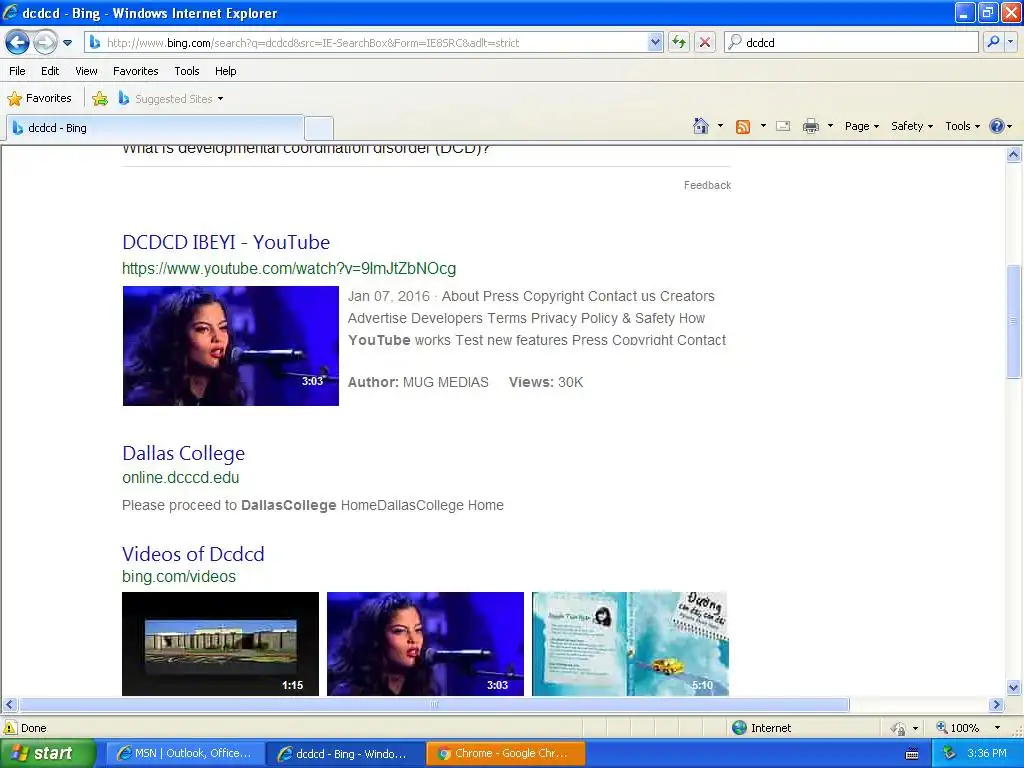Click the Read Mail icon
Screen dimensions: 1024x768
(x=783, y=126)
